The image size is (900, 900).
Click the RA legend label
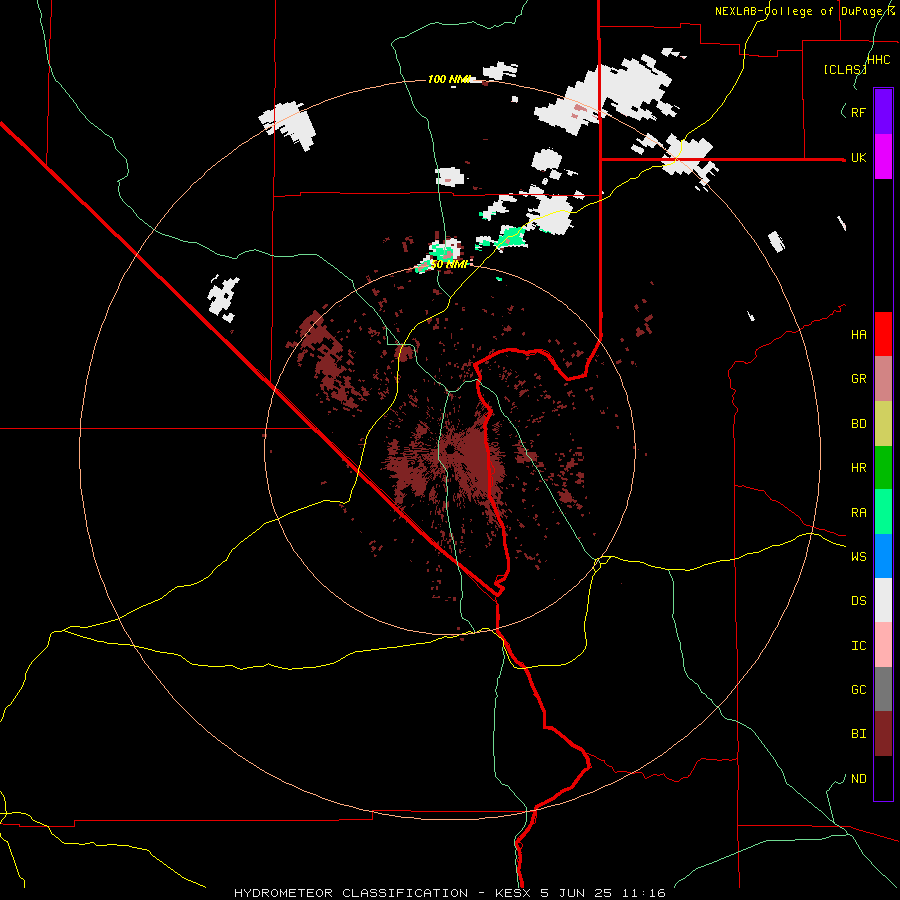[858, 513]
